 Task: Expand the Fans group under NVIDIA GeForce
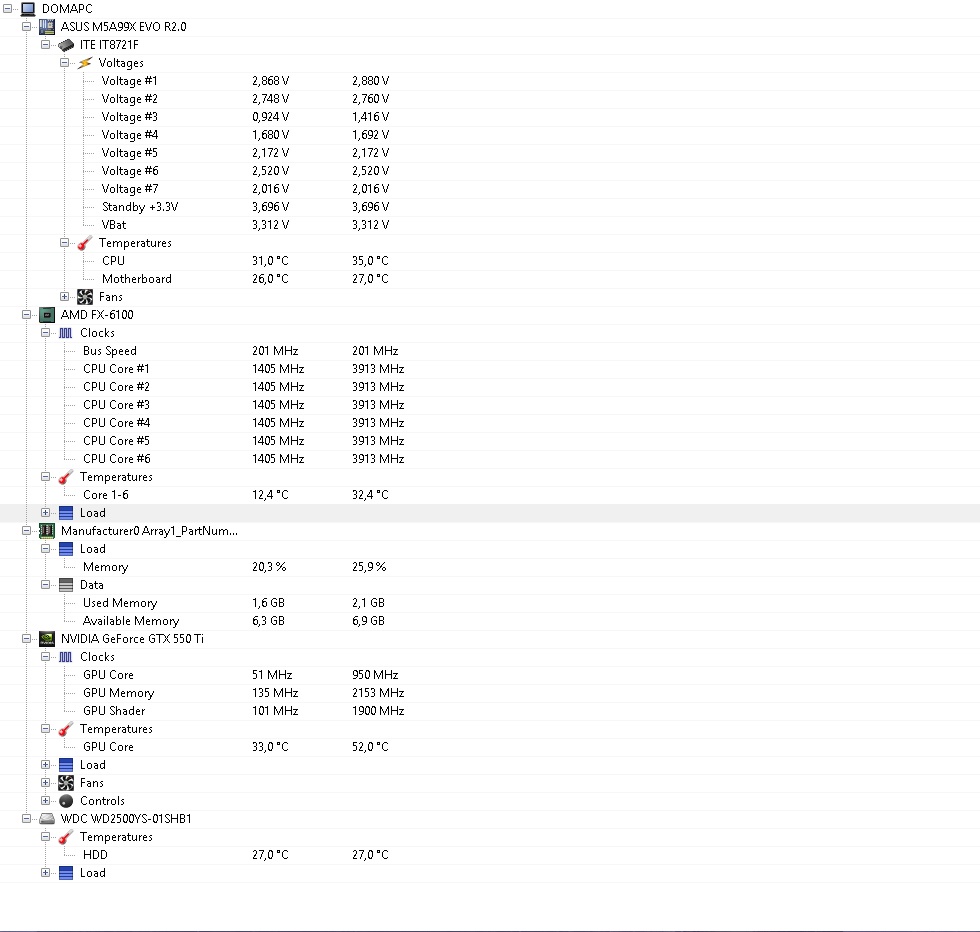(x=45, y=783)
